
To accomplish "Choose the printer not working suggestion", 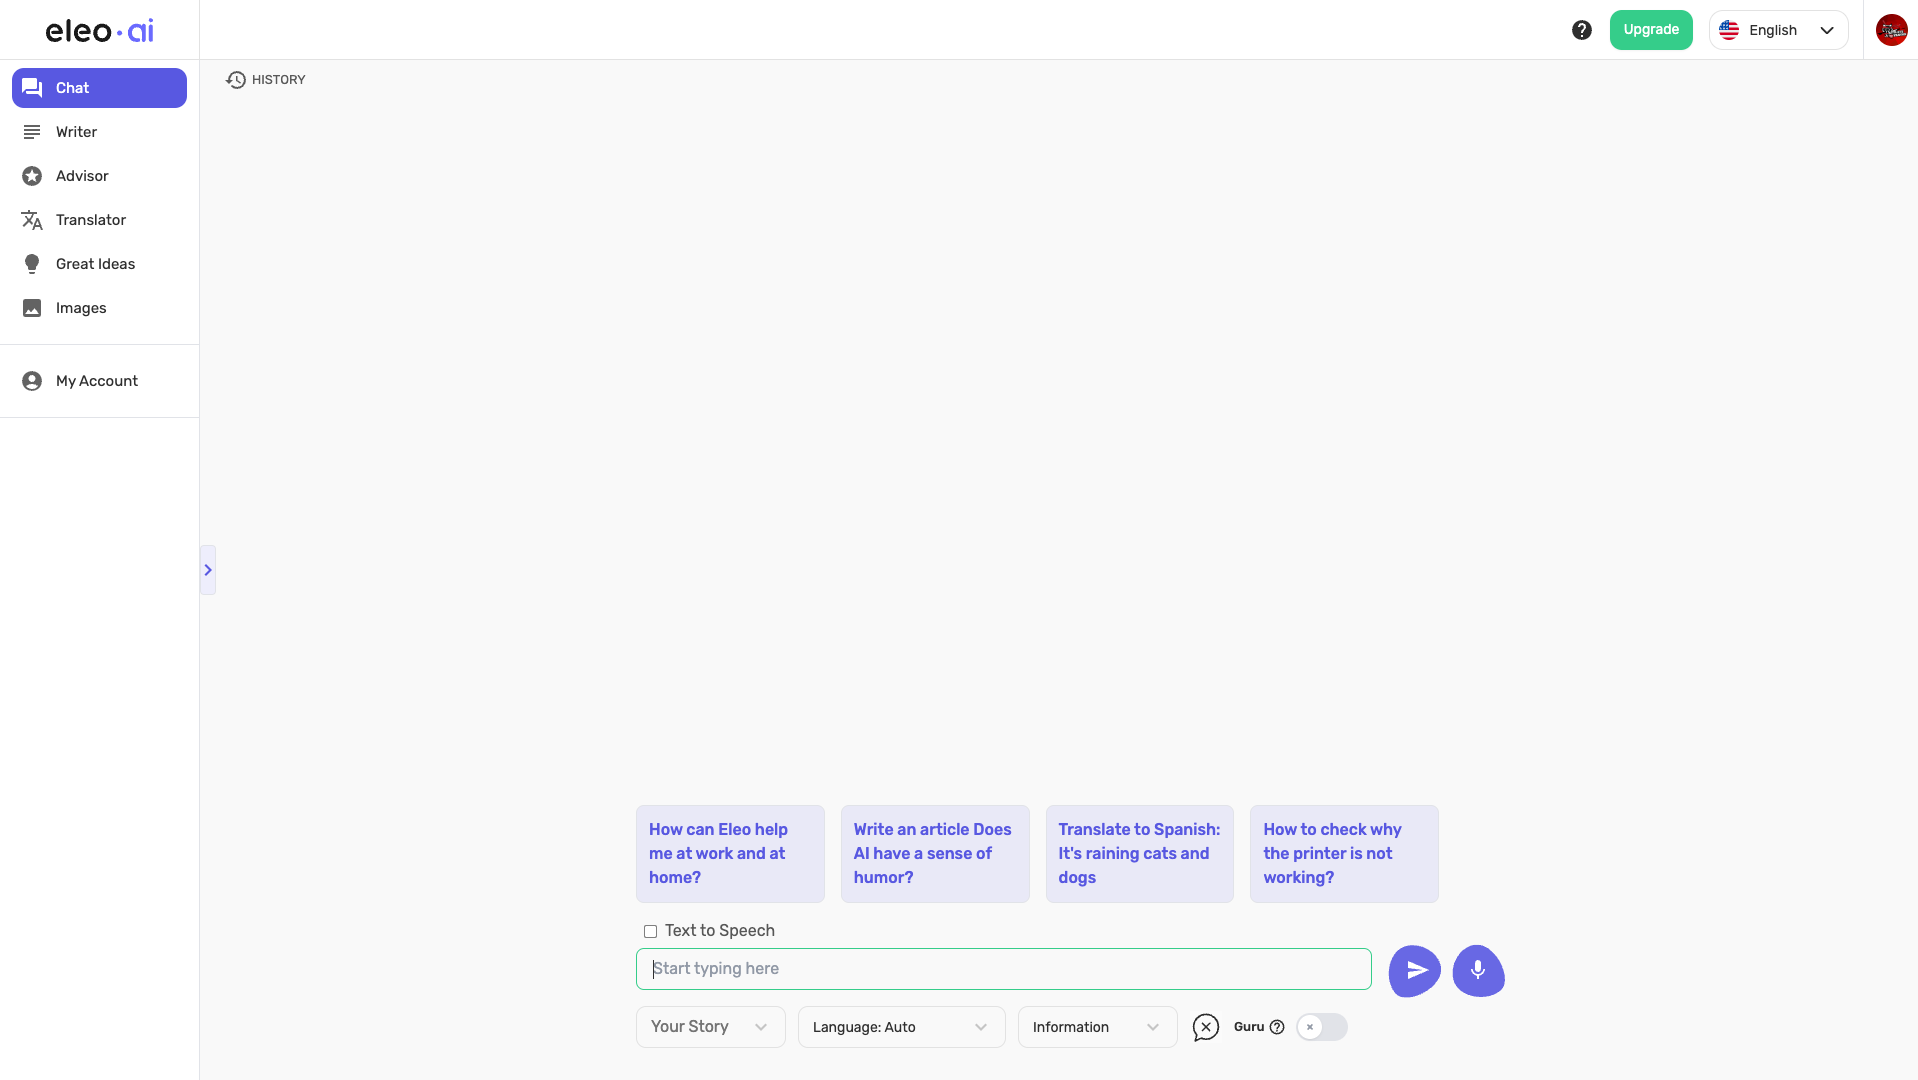I will tap(1343, 854).
